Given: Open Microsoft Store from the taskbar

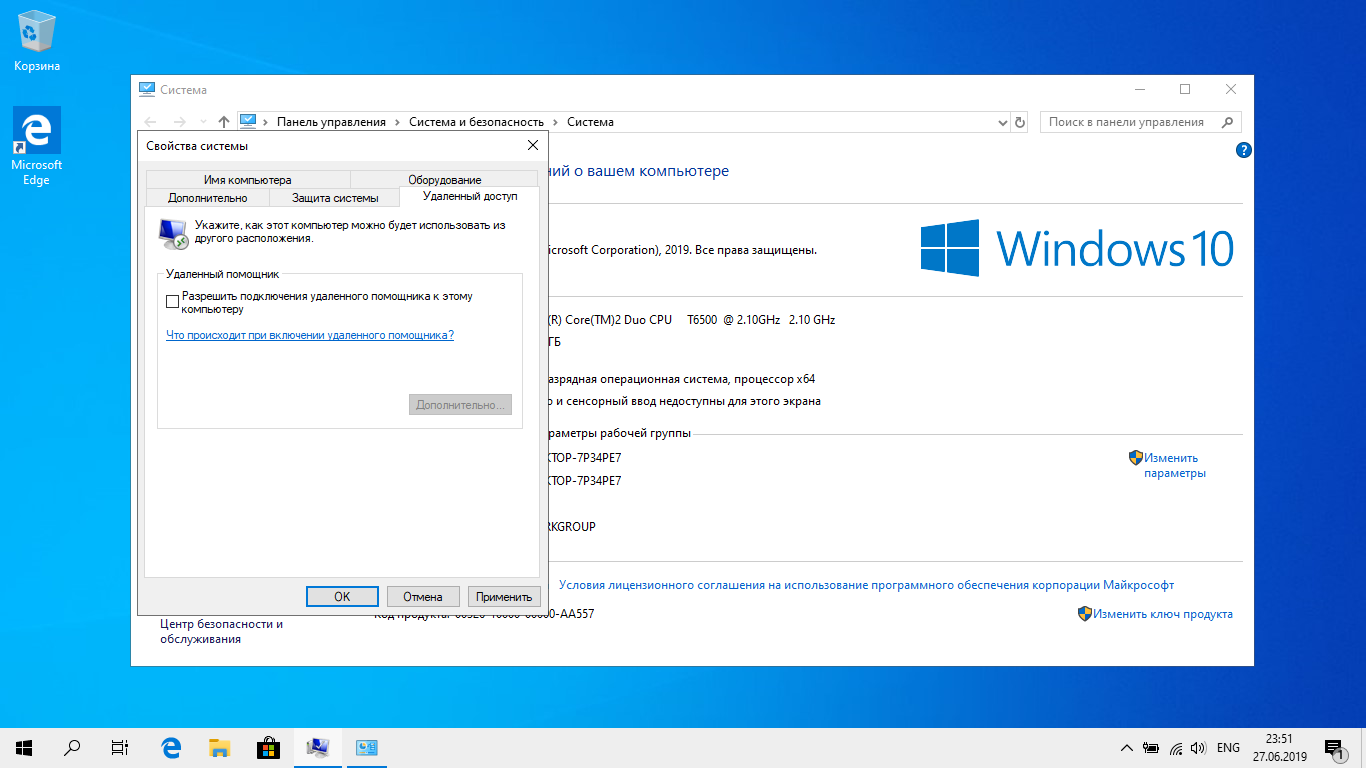Looking at the screenshot, I should pos(268,747).
